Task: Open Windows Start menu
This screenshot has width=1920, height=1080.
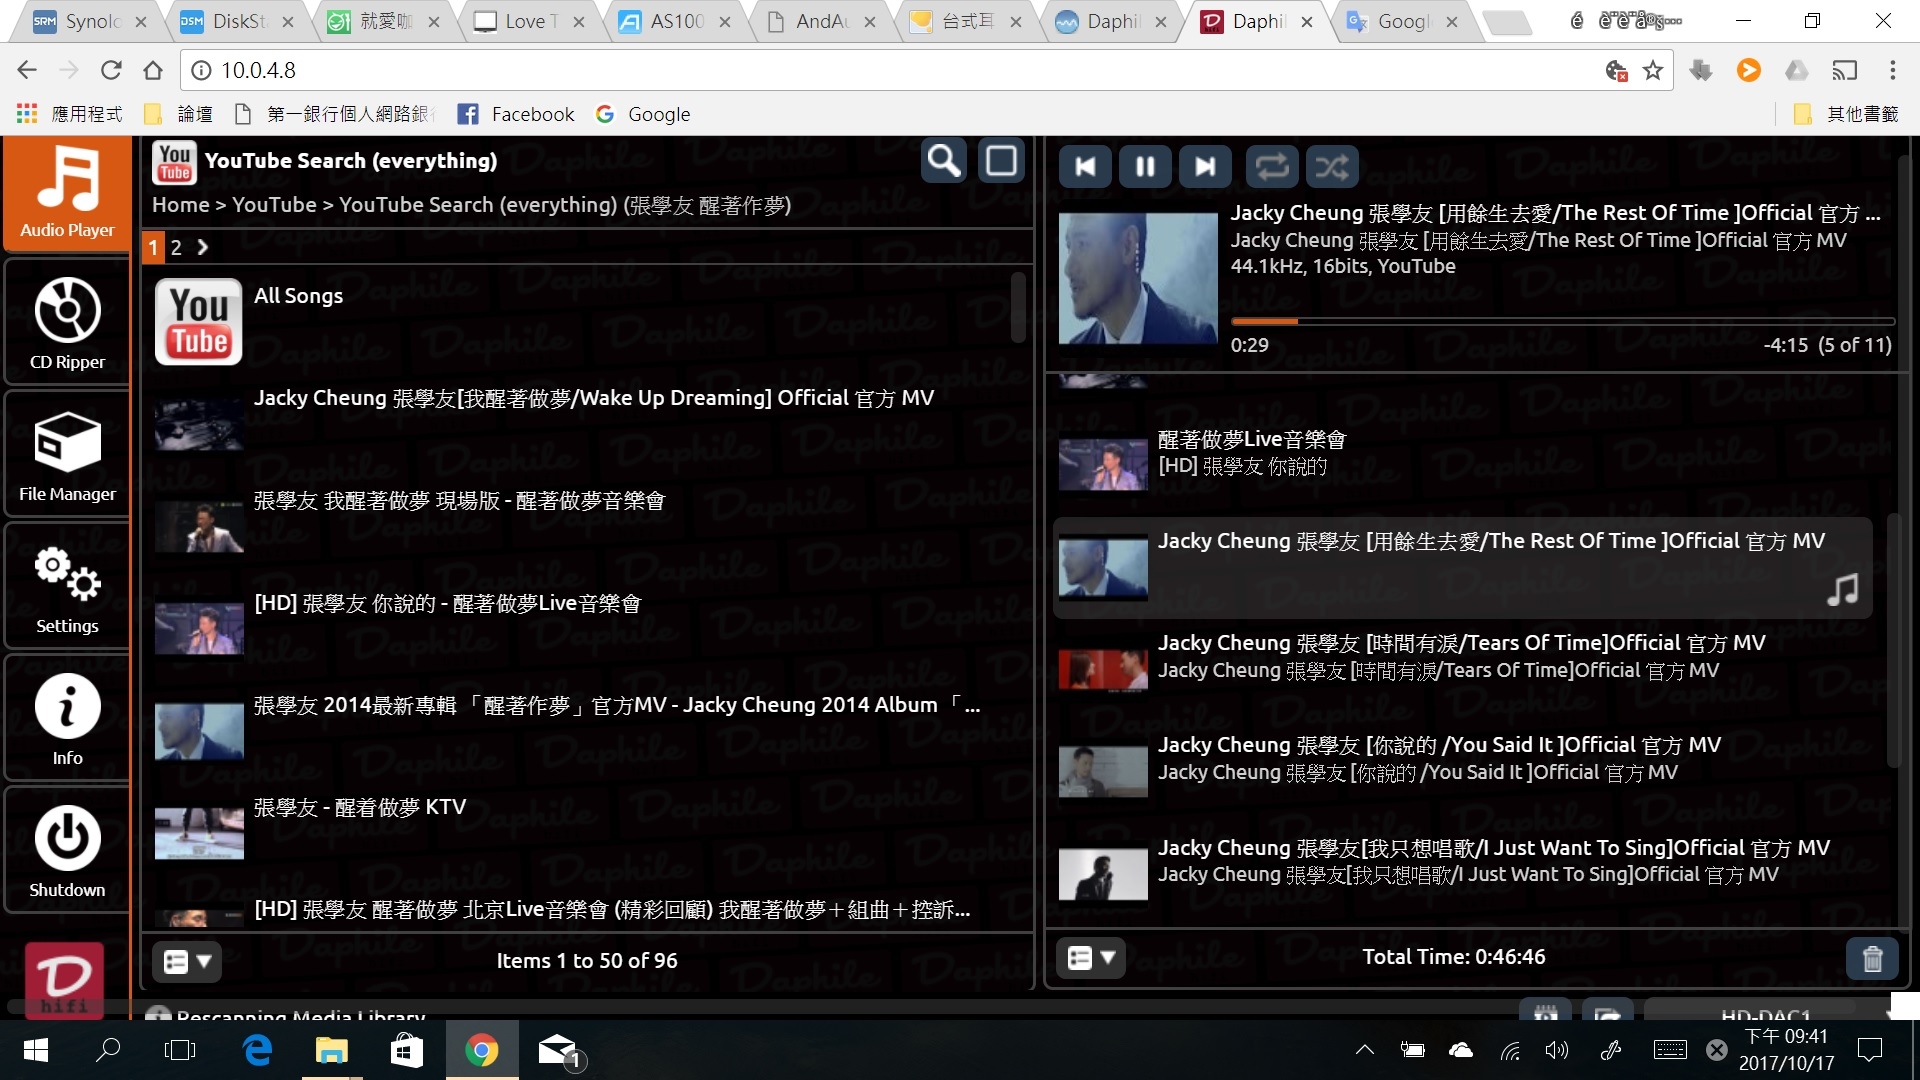Action: (x=35, y=1050)
